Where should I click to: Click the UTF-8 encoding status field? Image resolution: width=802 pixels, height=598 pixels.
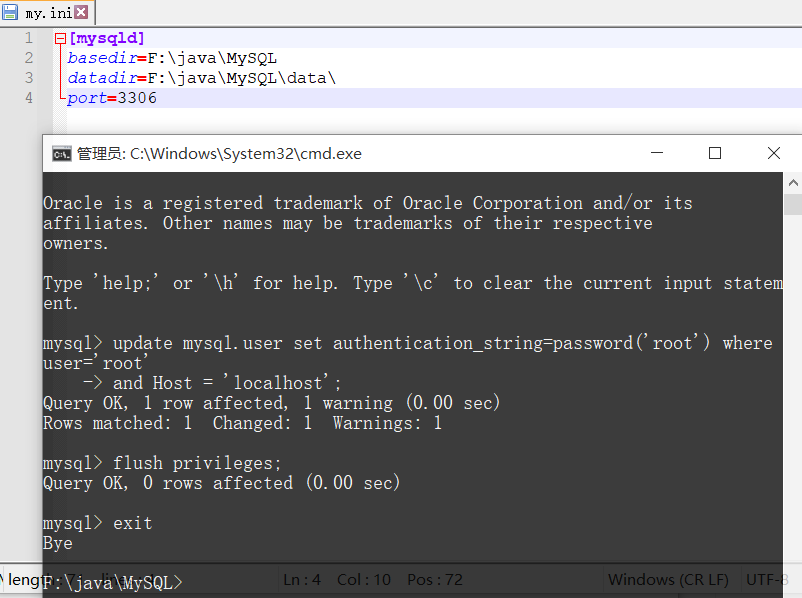[768, 580]
